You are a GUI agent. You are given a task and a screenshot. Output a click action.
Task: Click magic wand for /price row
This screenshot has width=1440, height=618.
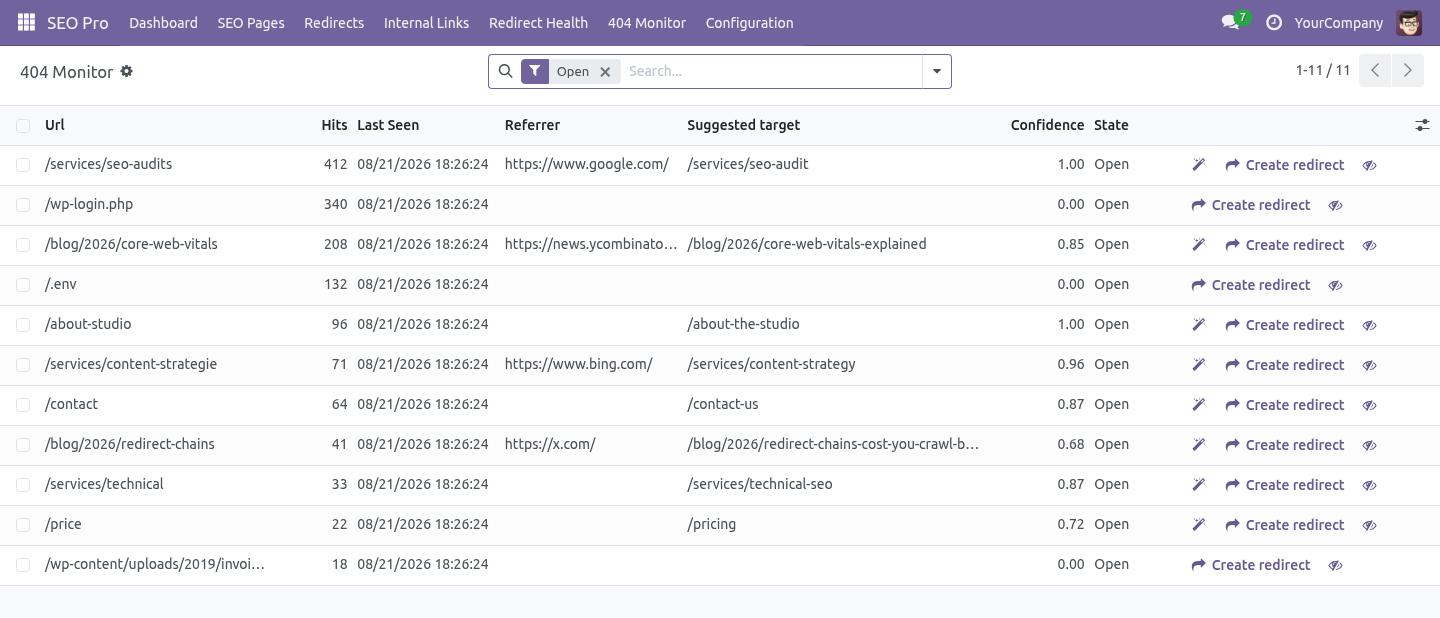1198,524
